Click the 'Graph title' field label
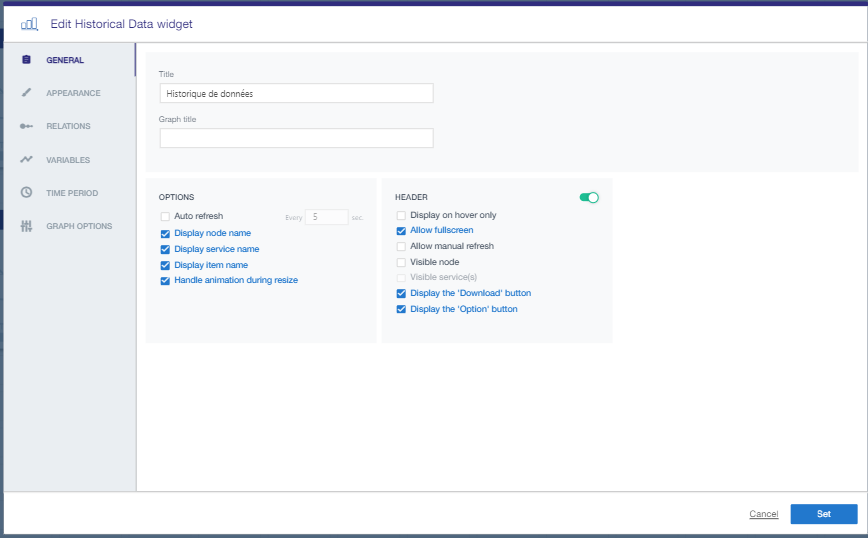This screenshot has width=868, height=538. 177,119
